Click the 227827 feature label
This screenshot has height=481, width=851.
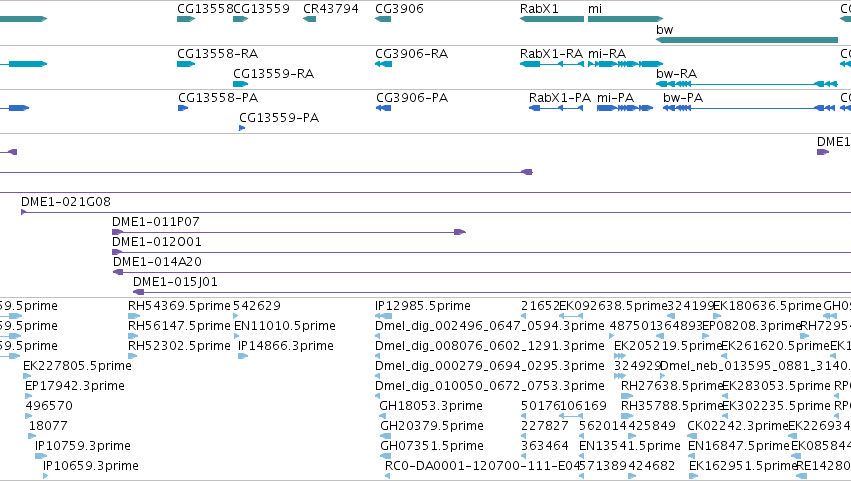(544, 426)
